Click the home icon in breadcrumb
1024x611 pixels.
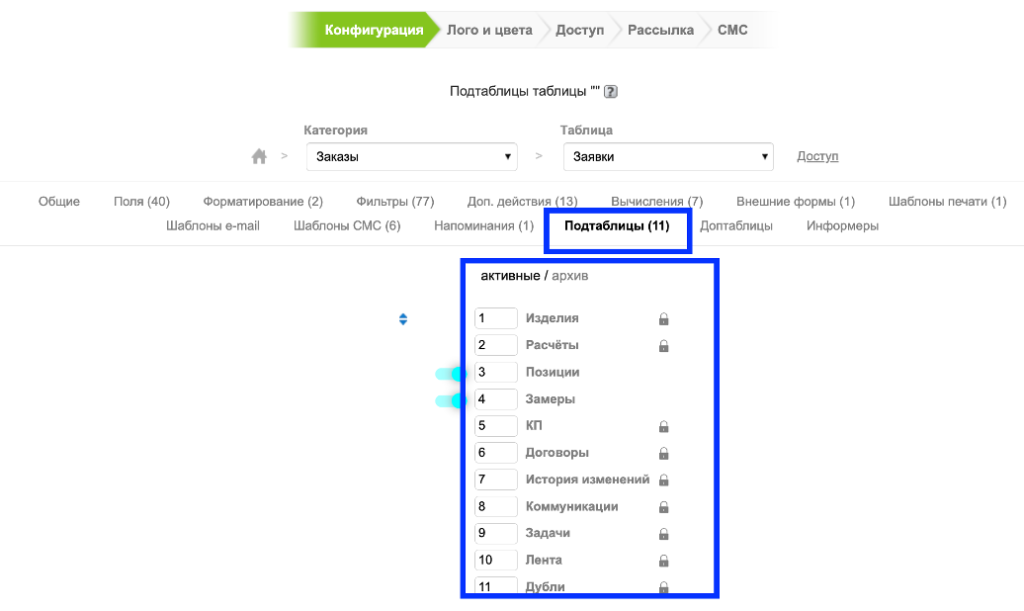tap(259, 157)
